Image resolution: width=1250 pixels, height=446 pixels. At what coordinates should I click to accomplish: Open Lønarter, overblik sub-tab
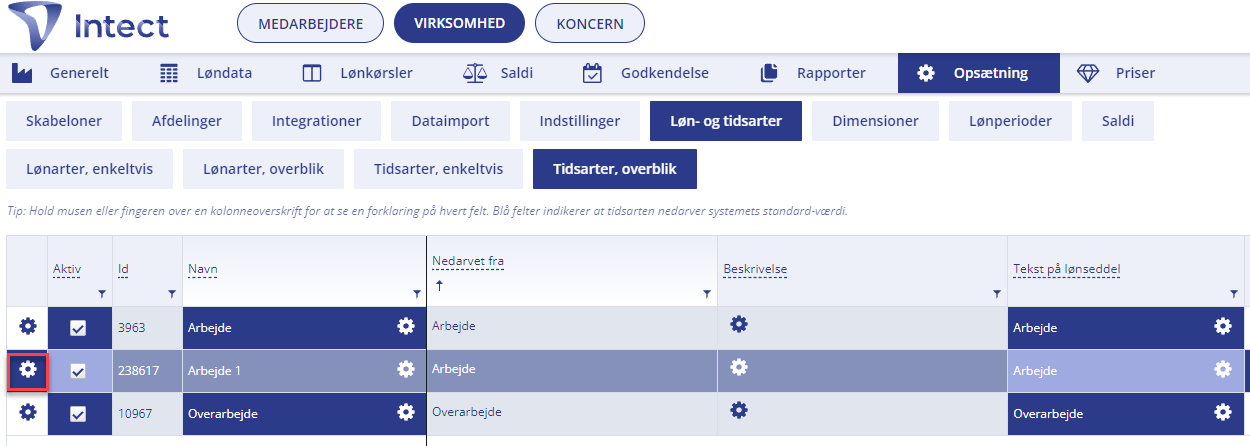pyautogui.click(x=263, y=169)
